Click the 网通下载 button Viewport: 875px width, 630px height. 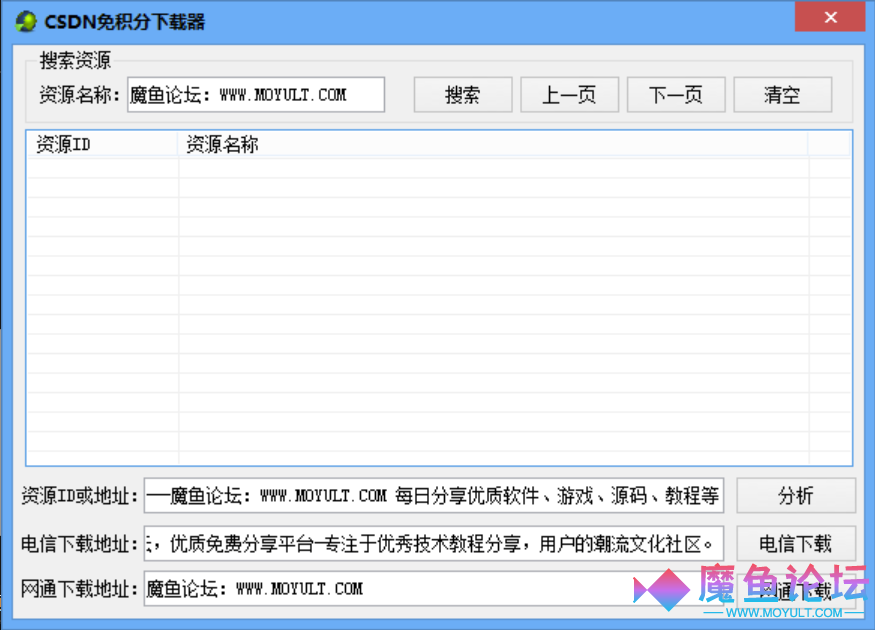796,590
